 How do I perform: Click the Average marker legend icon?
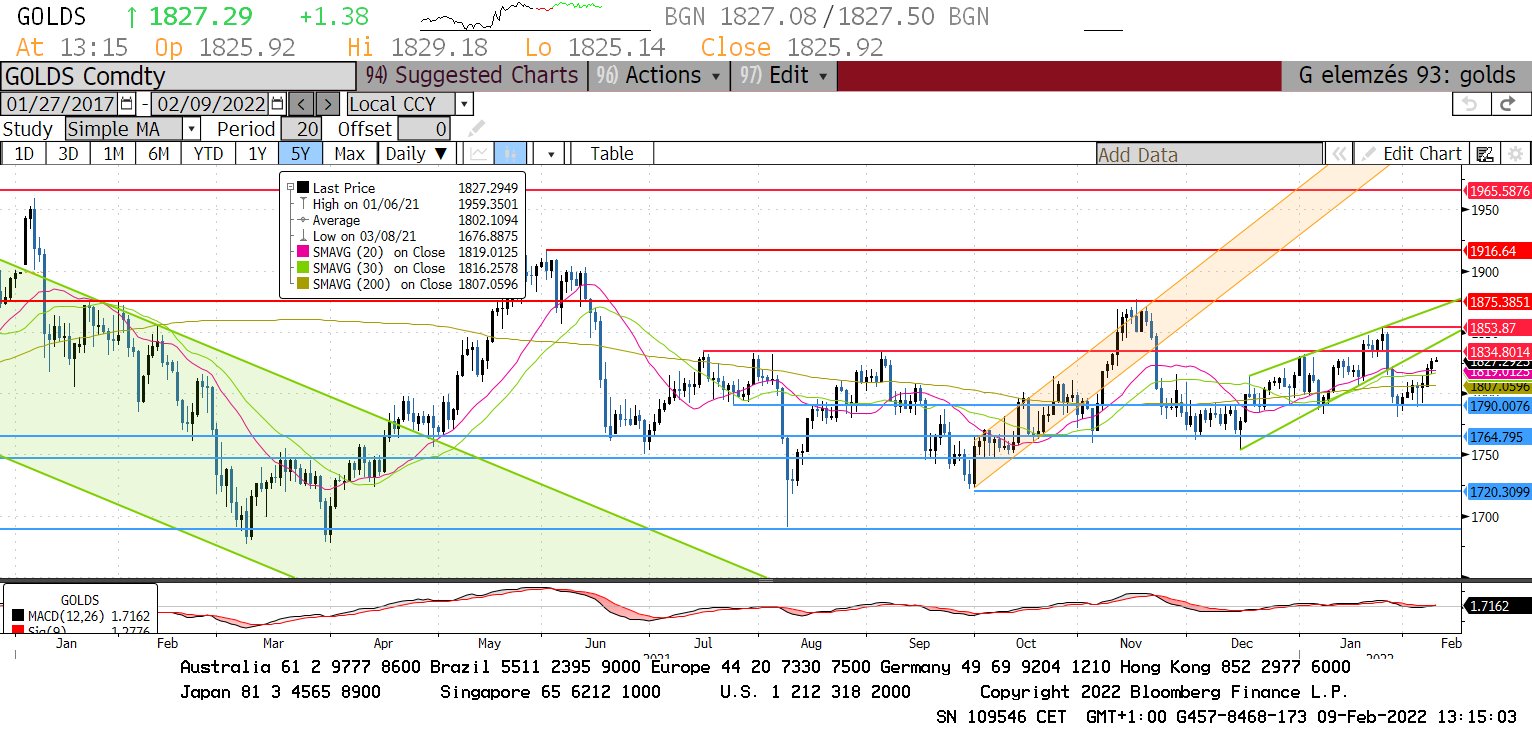pos(304,220)
